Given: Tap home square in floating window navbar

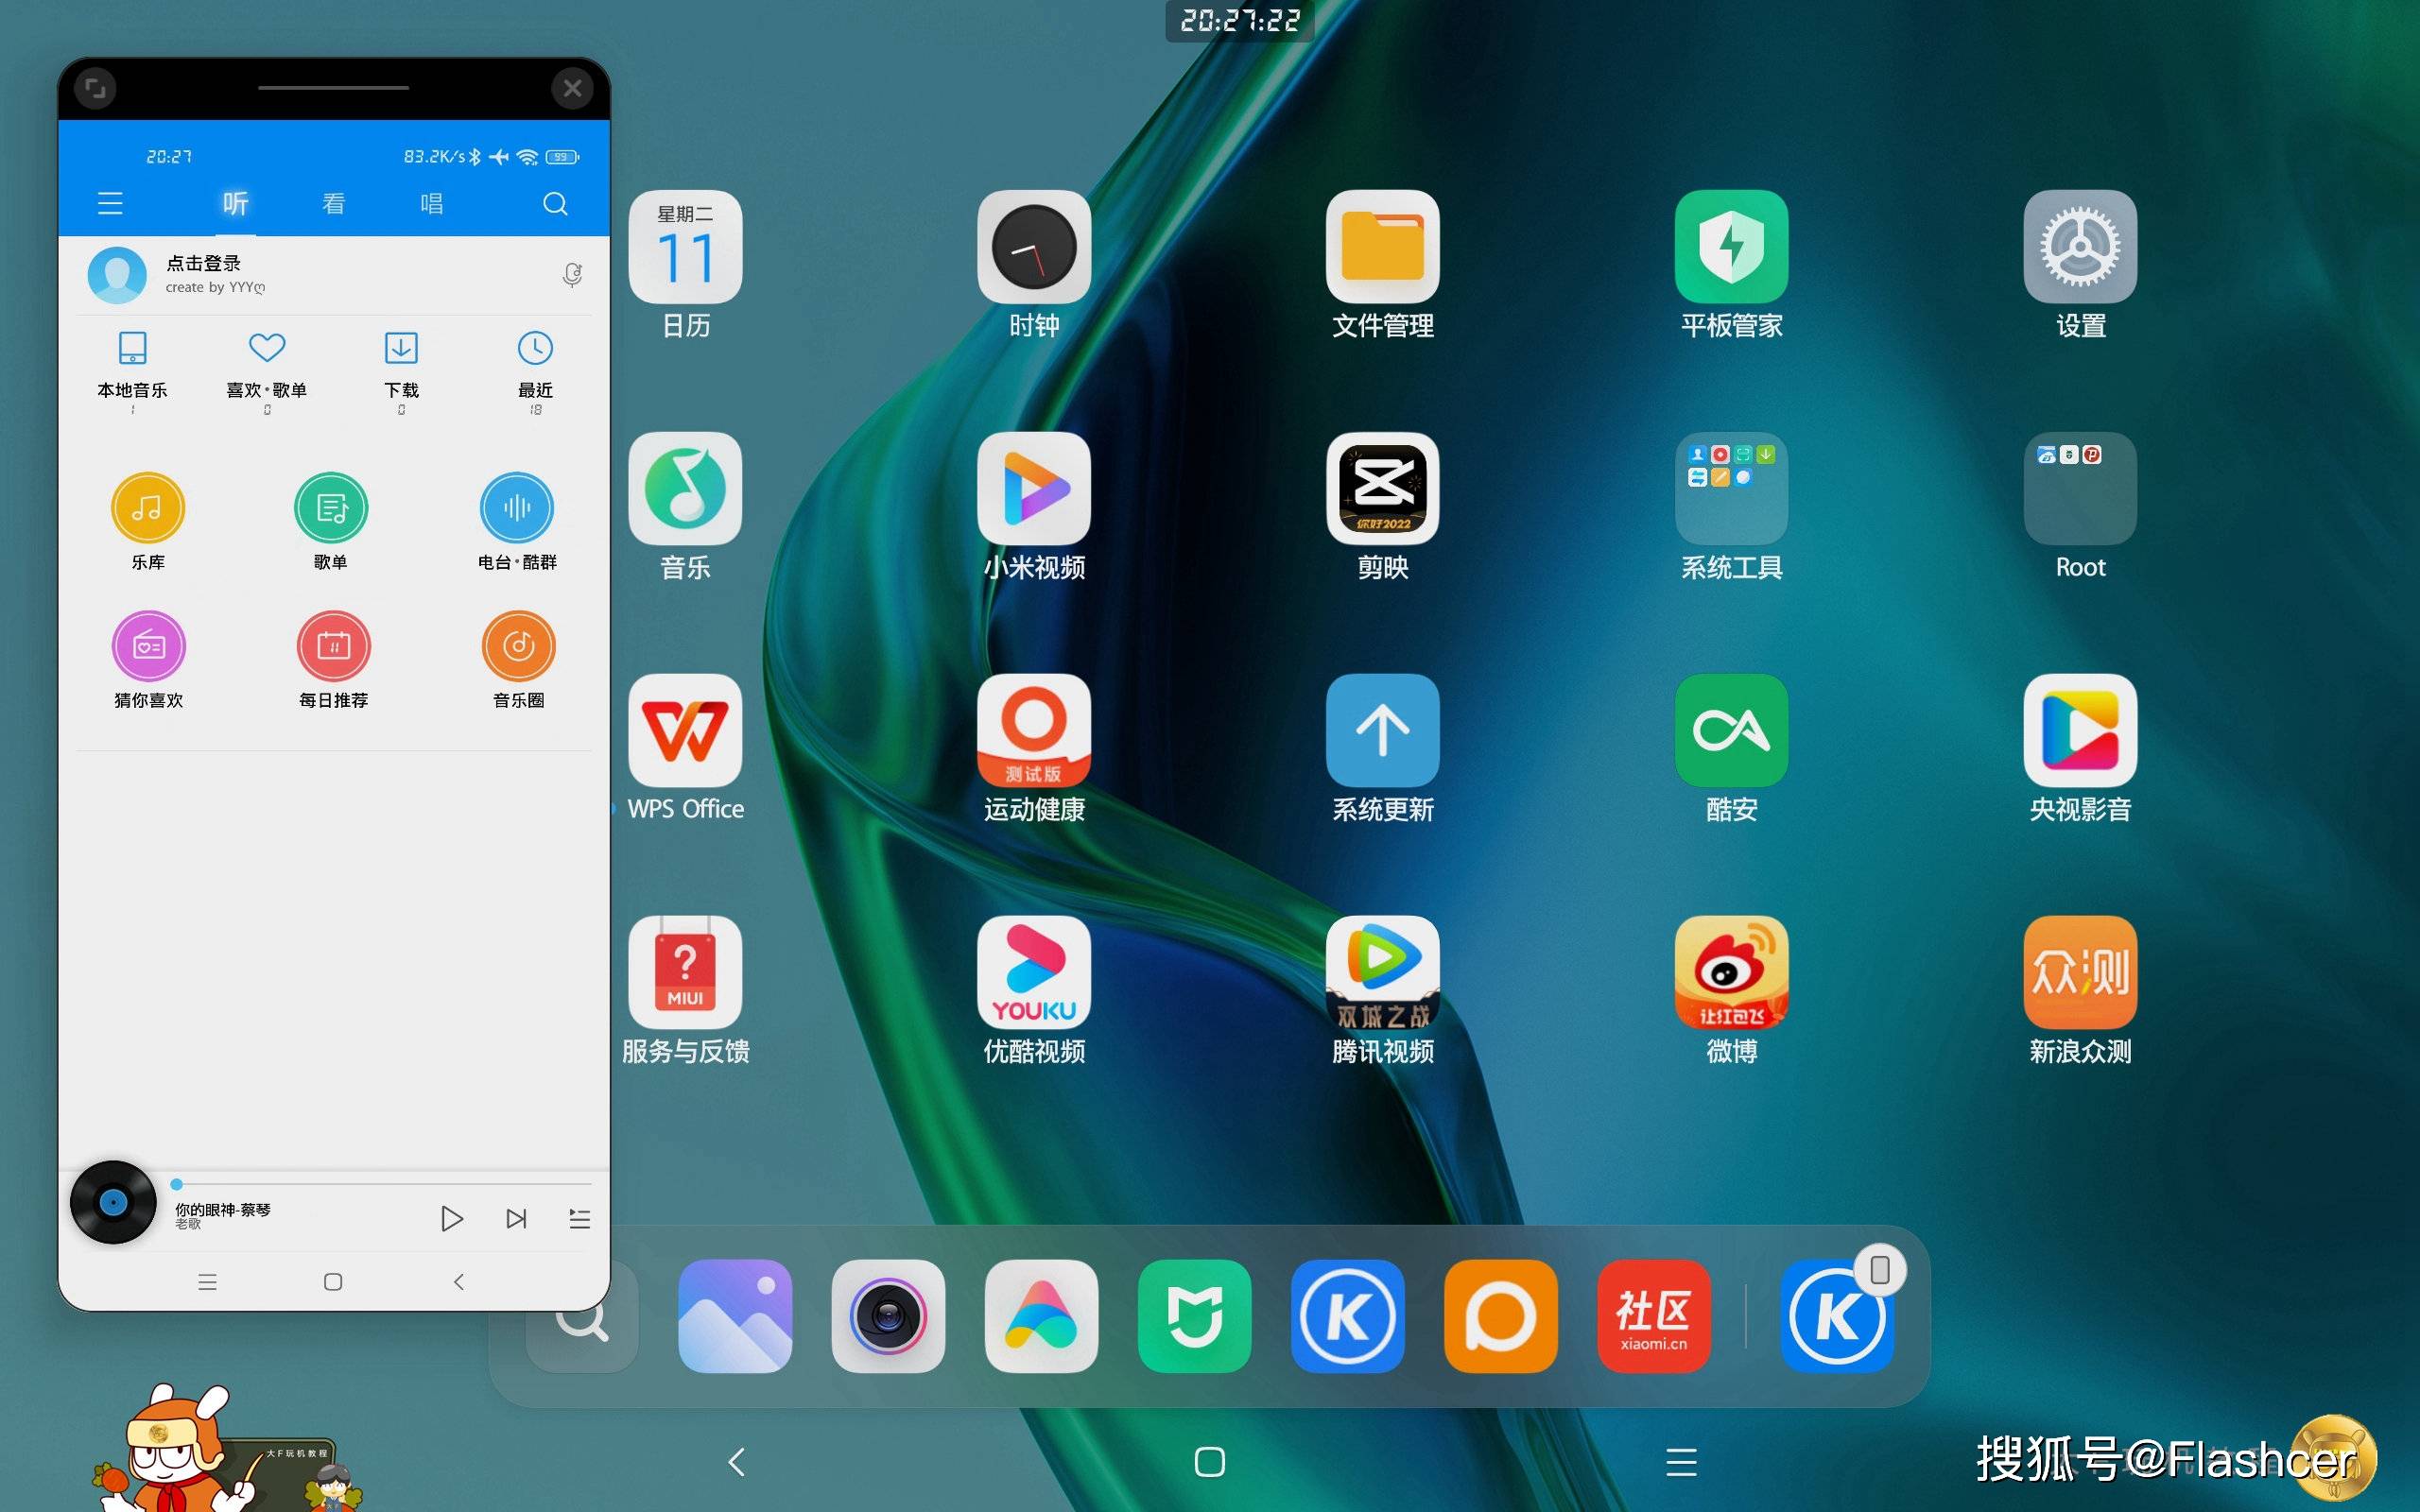Looking at the screenshot, I should click(333, 1282).
